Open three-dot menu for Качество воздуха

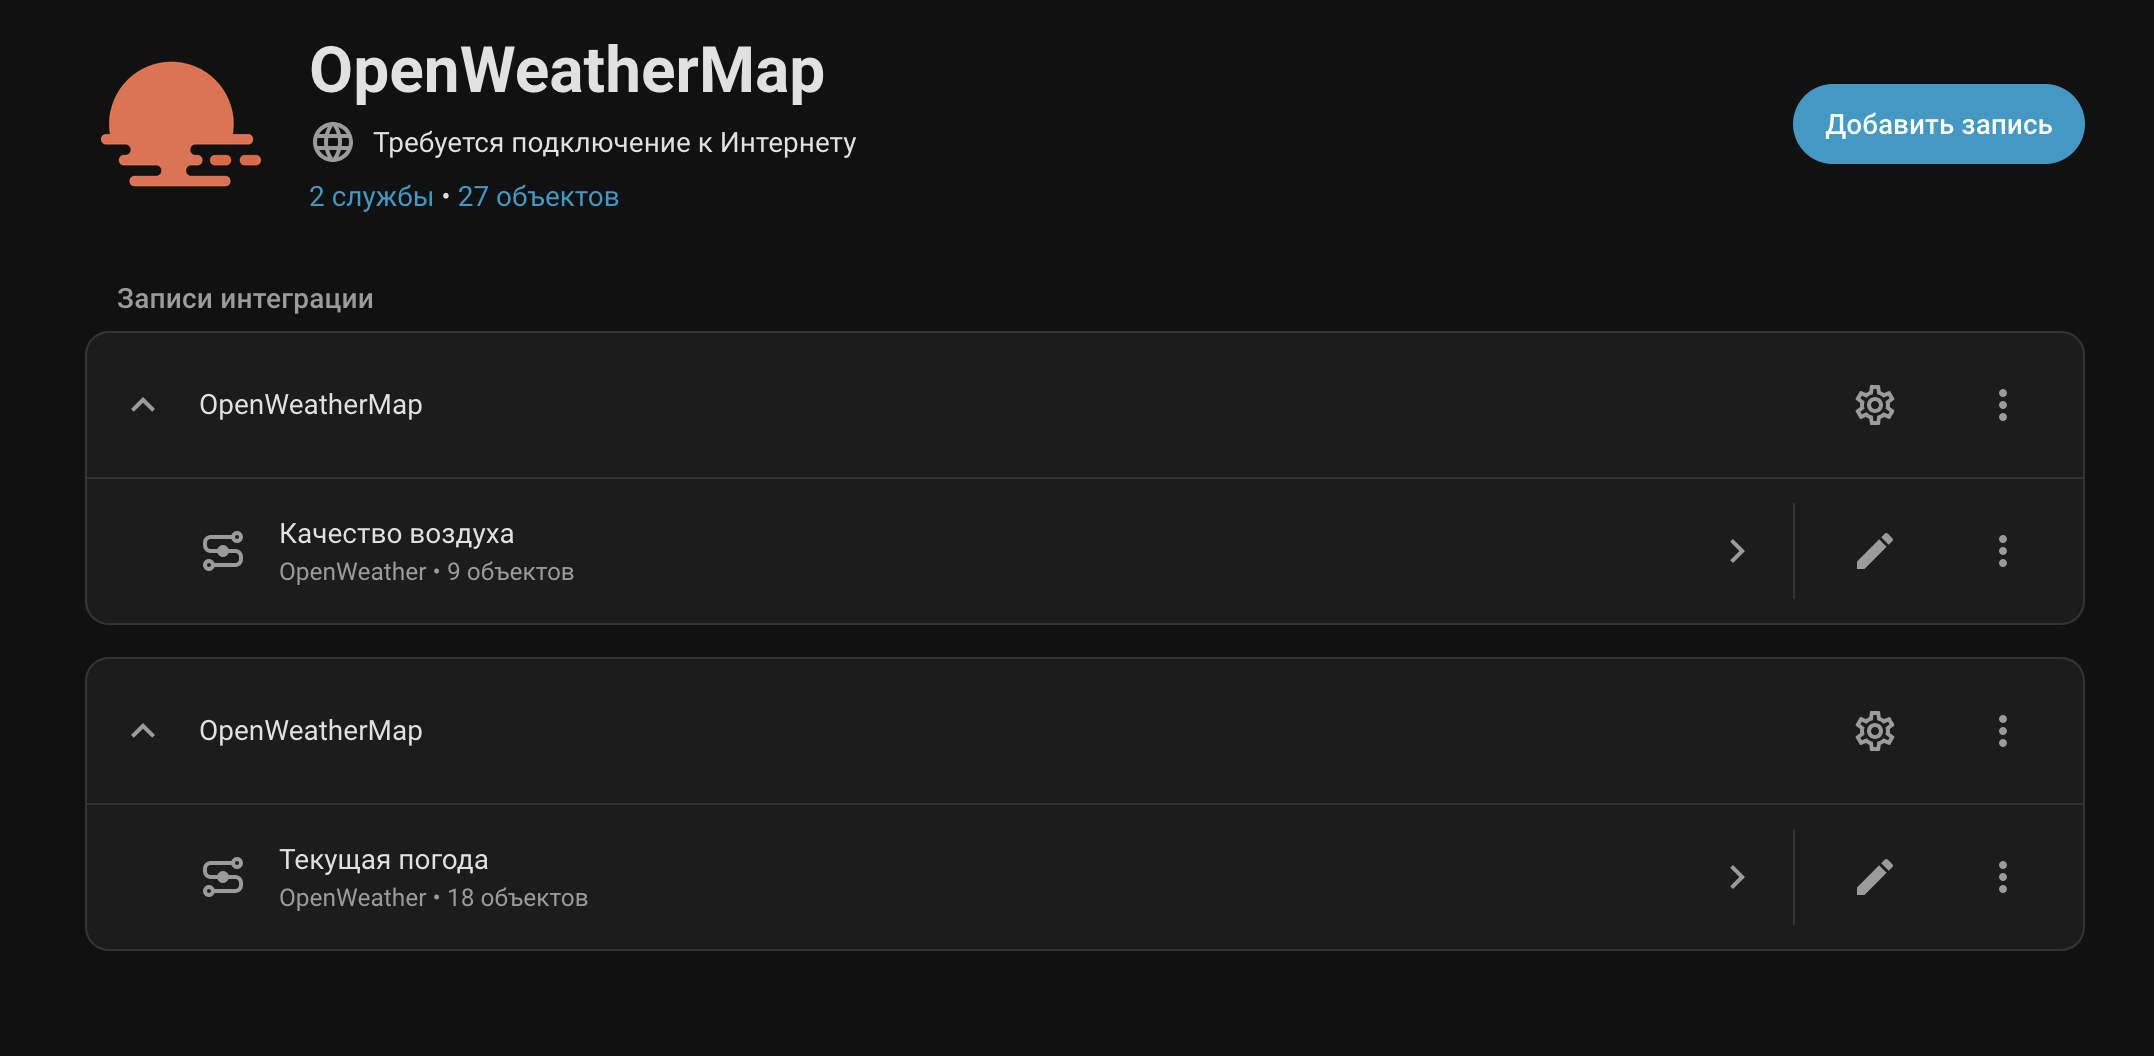(2002, 551)
